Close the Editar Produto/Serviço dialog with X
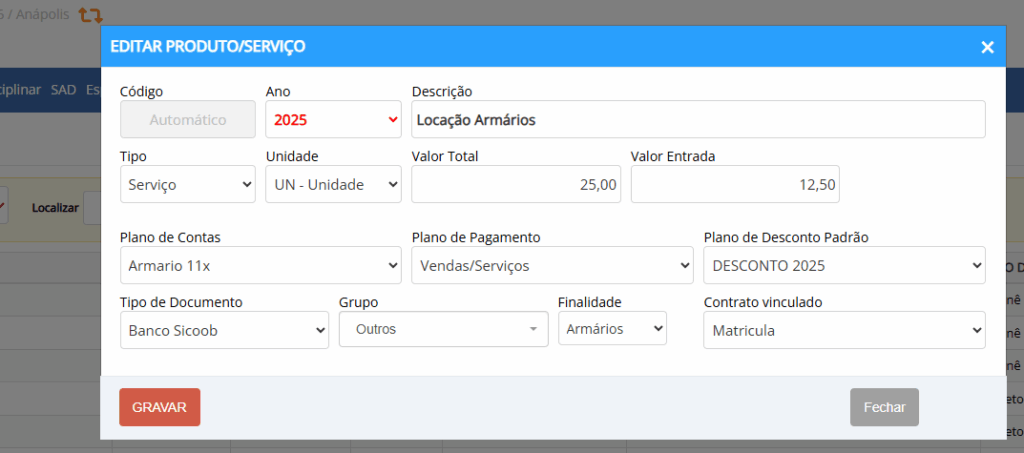Image resolution: width=1024 pixels, height=453 pixels. pos(987,47)
